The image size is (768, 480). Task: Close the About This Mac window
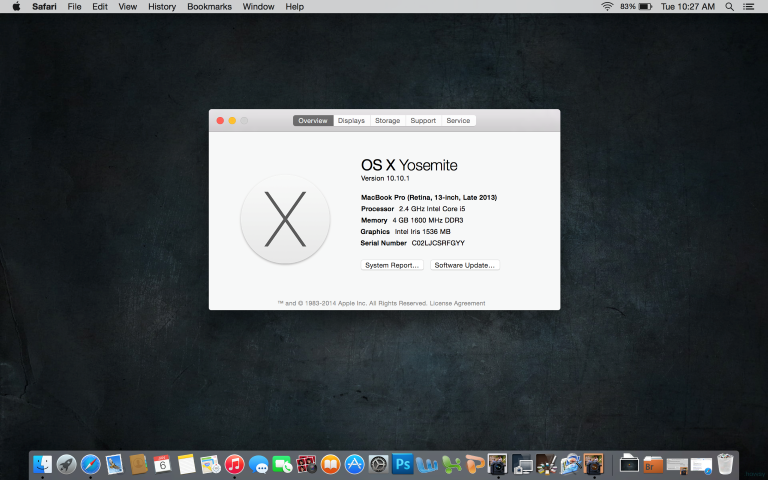(220, 120)
